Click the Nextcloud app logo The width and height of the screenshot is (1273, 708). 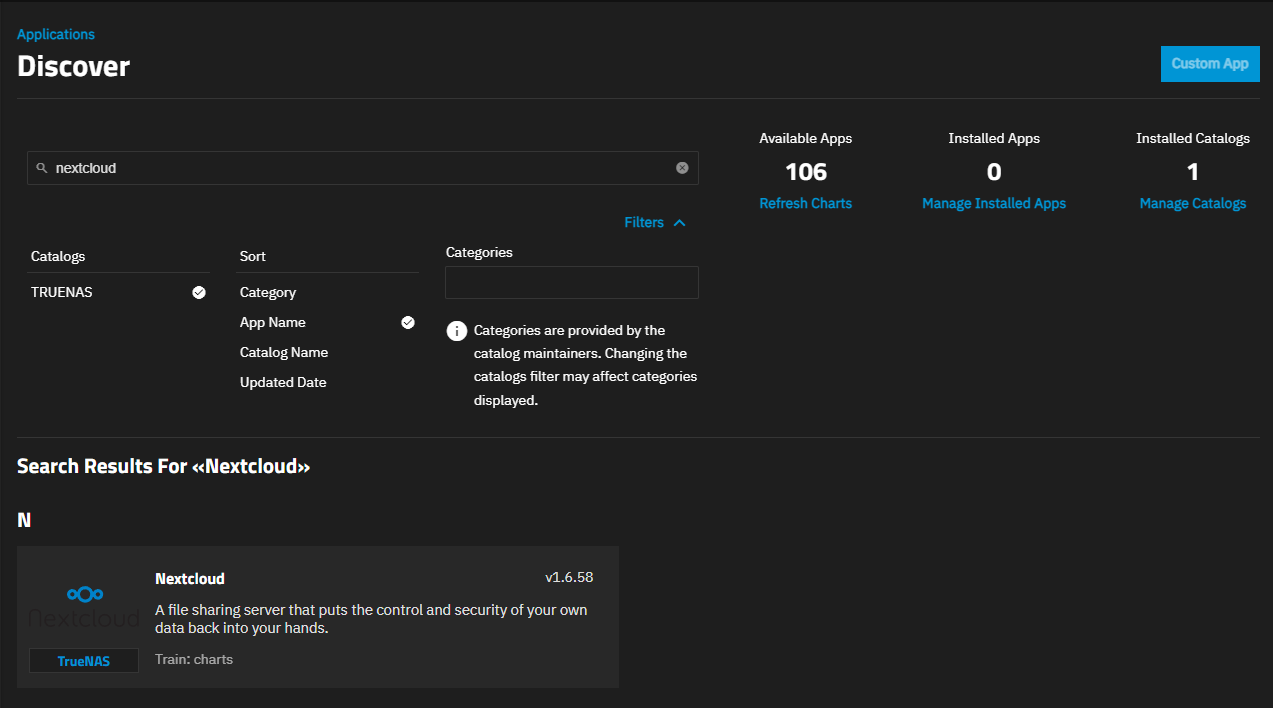point(84,606)
